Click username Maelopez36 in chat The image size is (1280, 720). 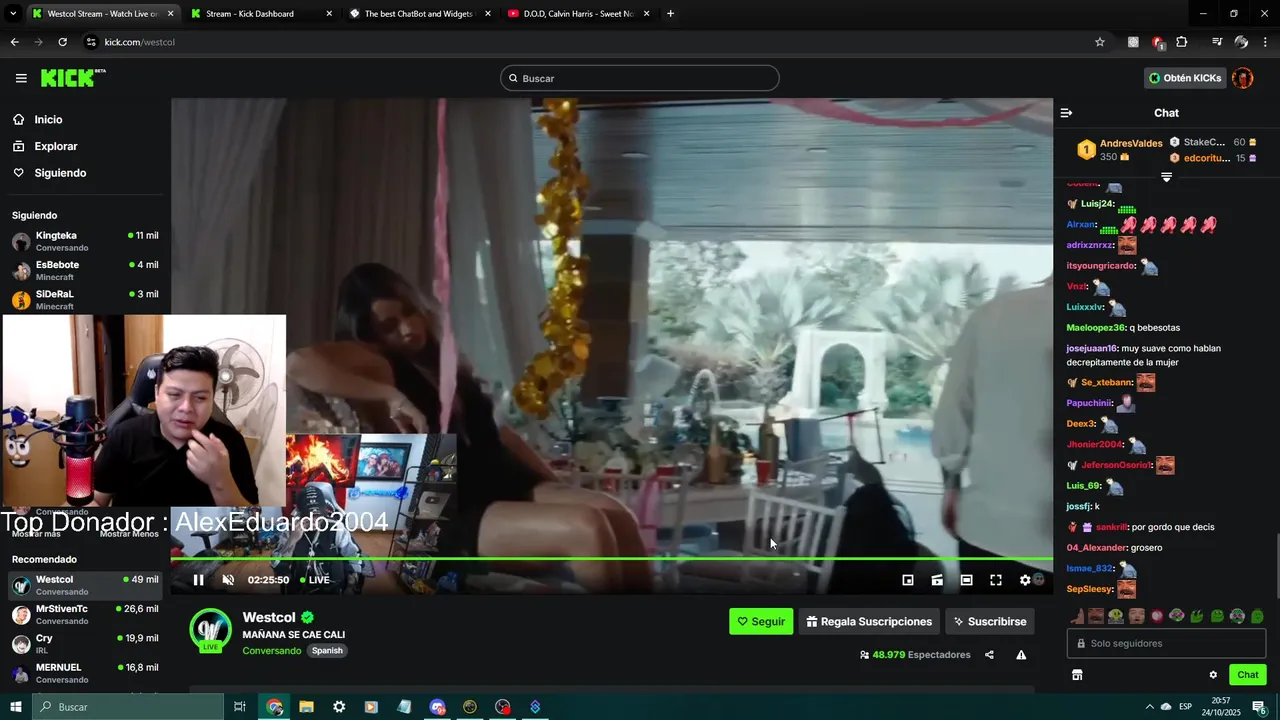click(x=1096, y=328)
